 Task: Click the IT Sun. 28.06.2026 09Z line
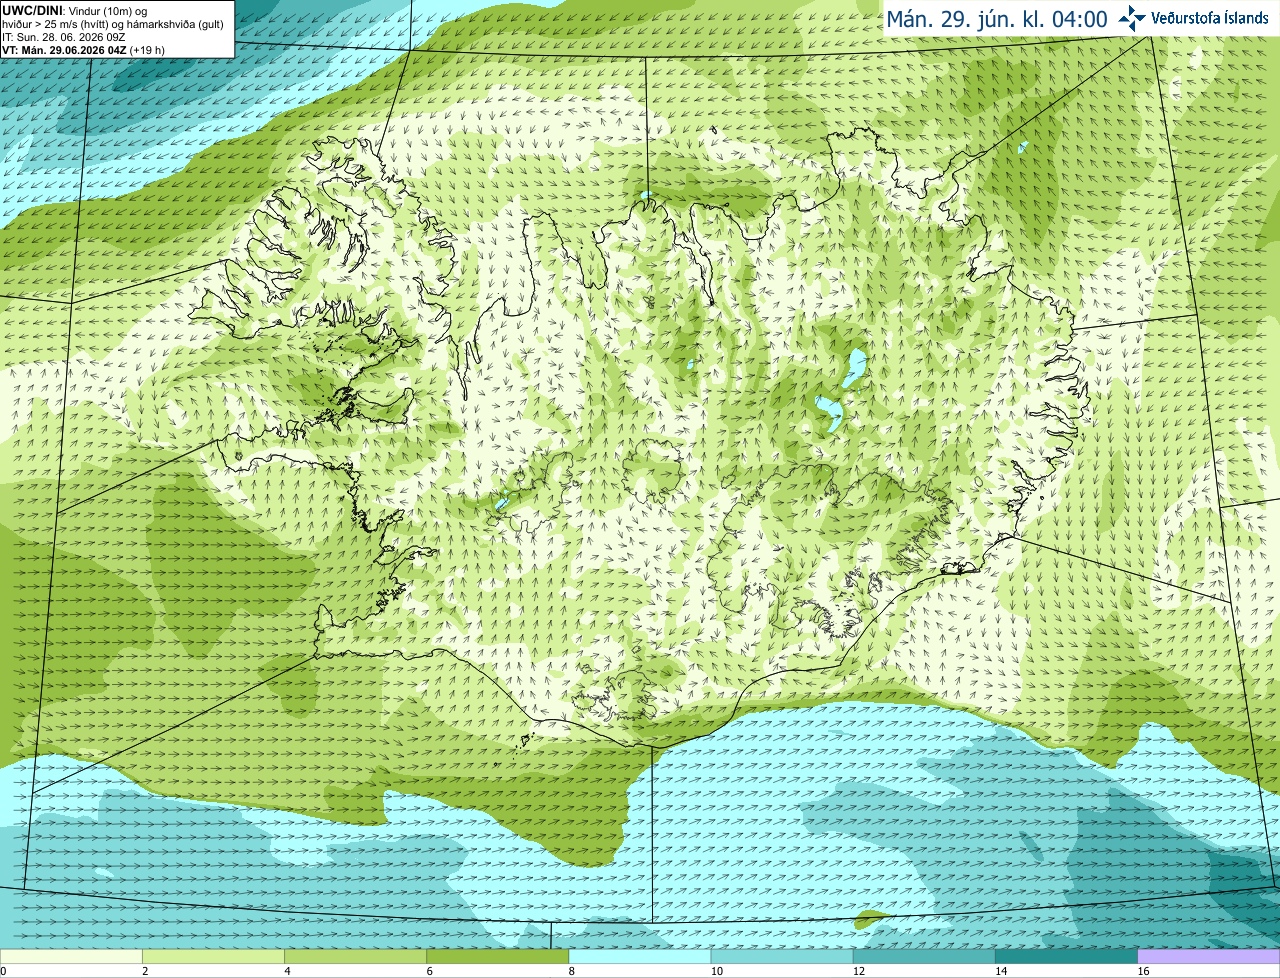click(64, 37)
